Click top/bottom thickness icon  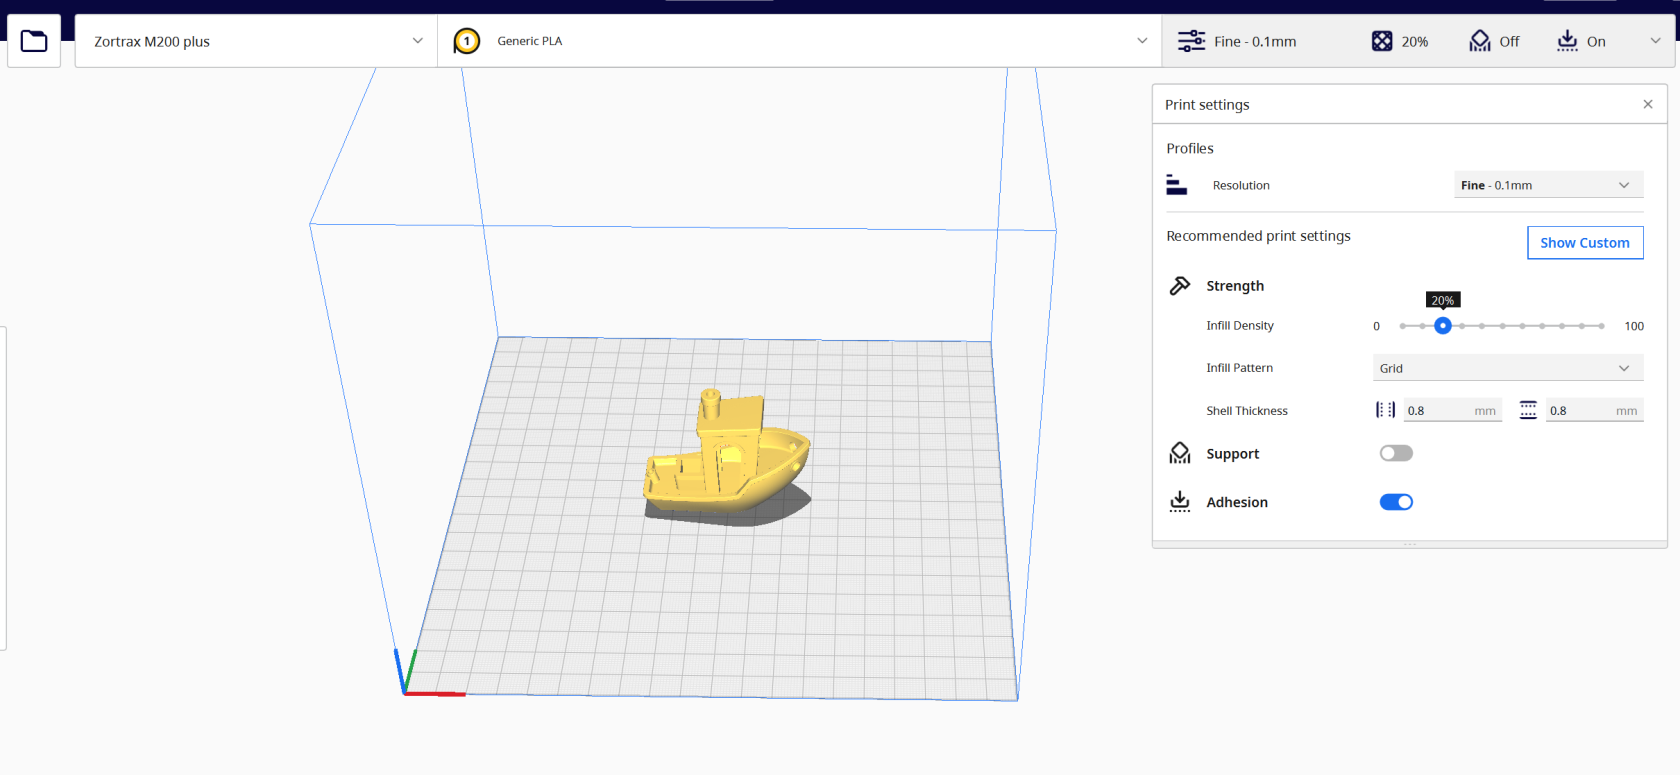click(x=1528, y=410)
